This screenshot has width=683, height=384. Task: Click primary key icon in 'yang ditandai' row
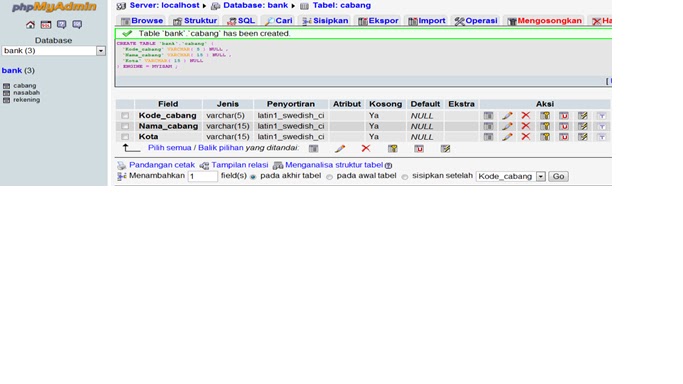point(392,148)
